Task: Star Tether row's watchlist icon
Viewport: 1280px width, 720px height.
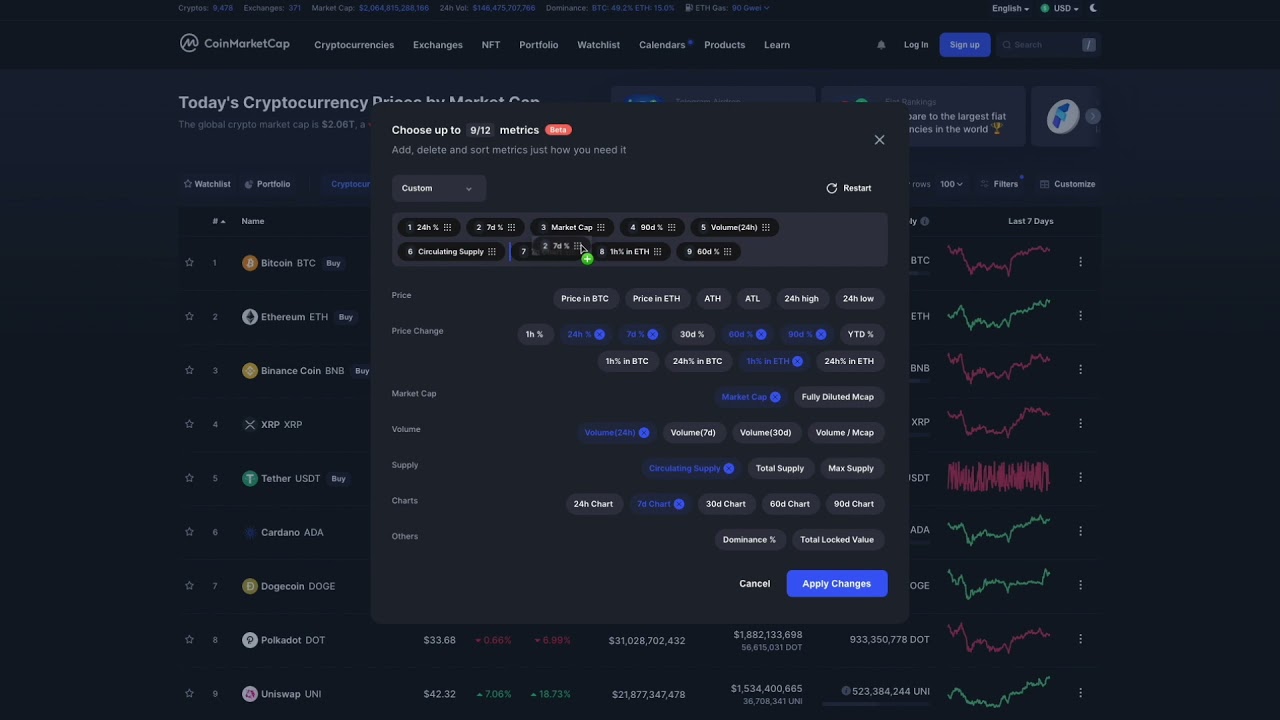Action: (189, 478)
